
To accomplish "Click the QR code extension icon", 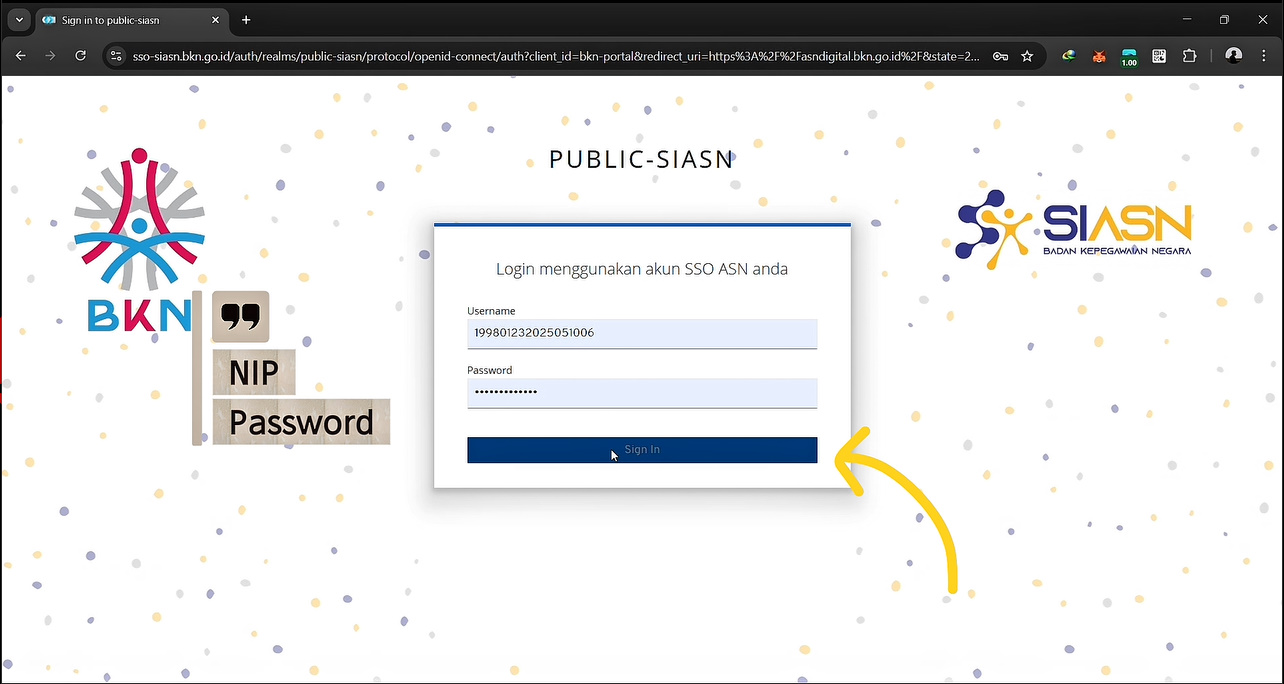I will [1159, 56].
